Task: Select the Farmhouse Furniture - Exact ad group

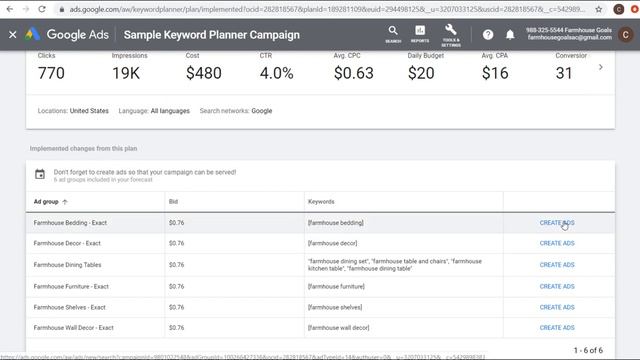Action: coord(71,287)
